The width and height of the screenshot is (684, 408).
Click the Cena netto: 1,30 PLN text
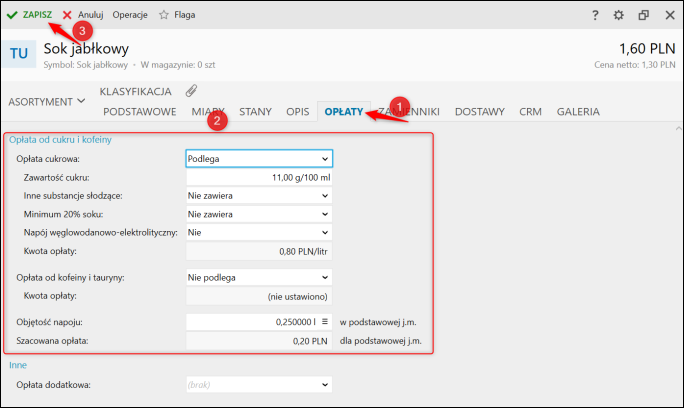[635, 65]
